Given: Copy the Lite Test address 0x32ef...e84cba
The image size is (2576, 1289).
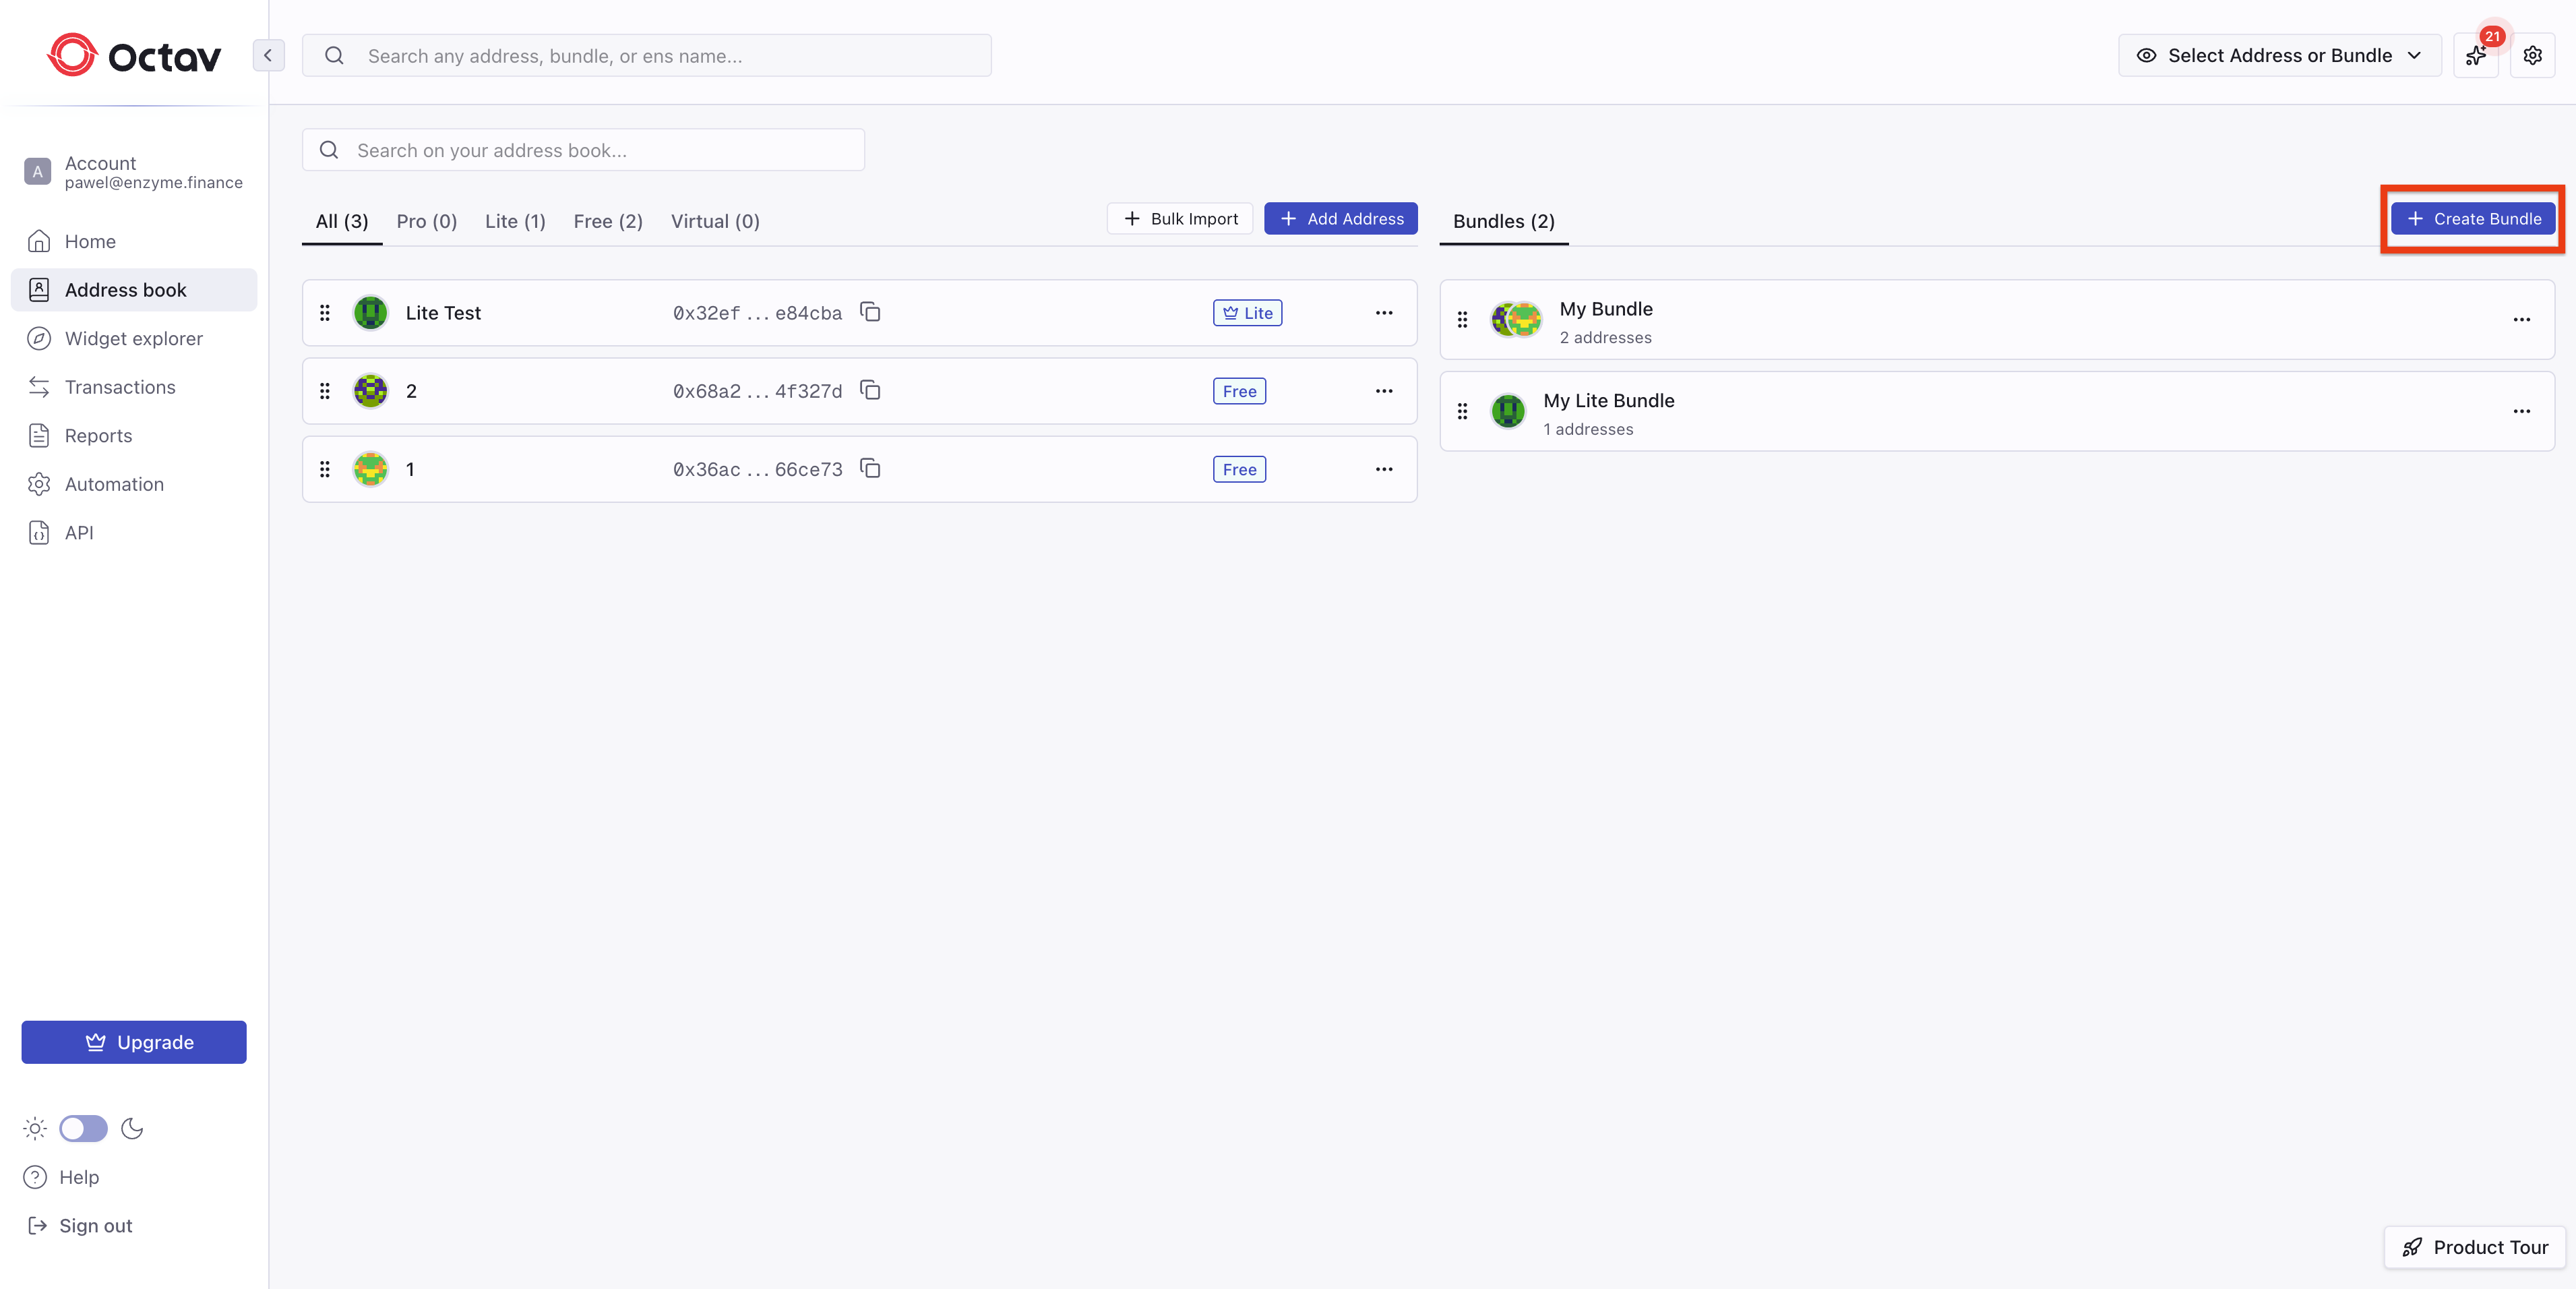Looking at the screenshot, I should click(870, 312).
